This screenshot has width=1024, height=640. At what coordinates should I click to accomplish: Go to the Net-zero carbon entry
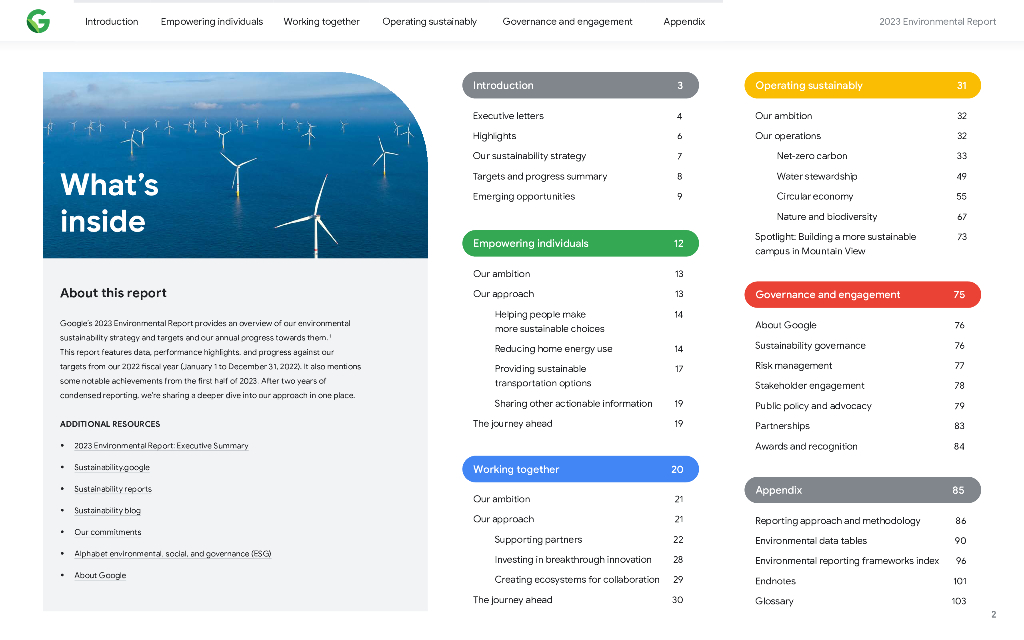pos(812,156)
